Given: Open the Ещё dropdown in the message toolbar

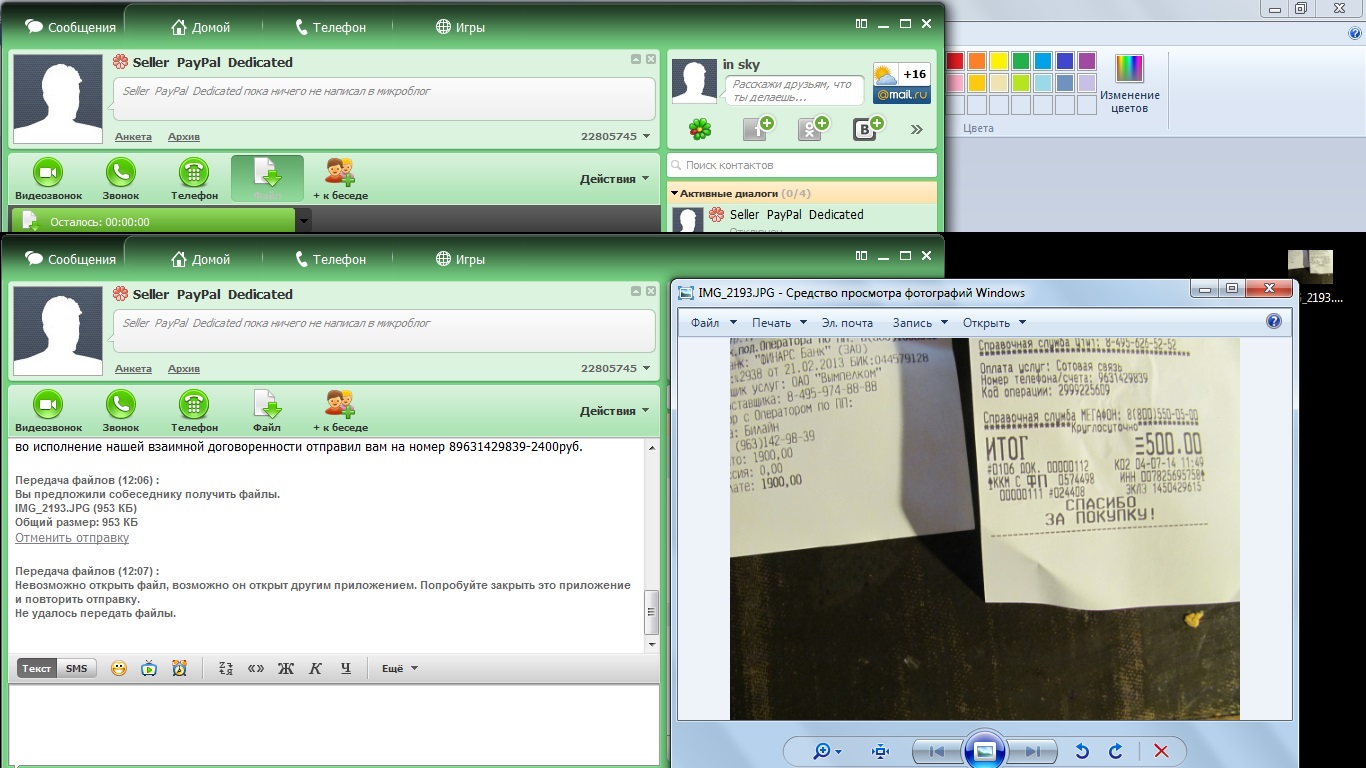Looking at the screenshot, I should point(400,668).
